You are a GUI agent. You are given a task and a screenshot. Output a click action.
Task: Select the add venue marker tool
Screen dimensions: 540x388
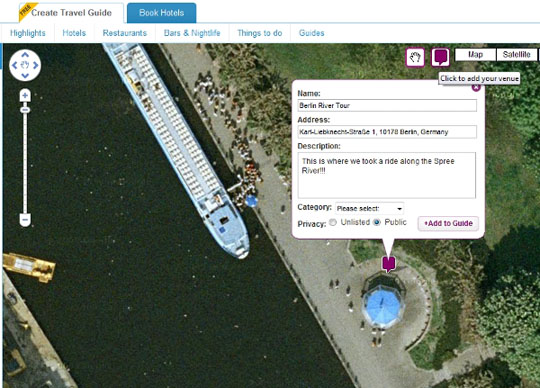(x=440, y=57)
